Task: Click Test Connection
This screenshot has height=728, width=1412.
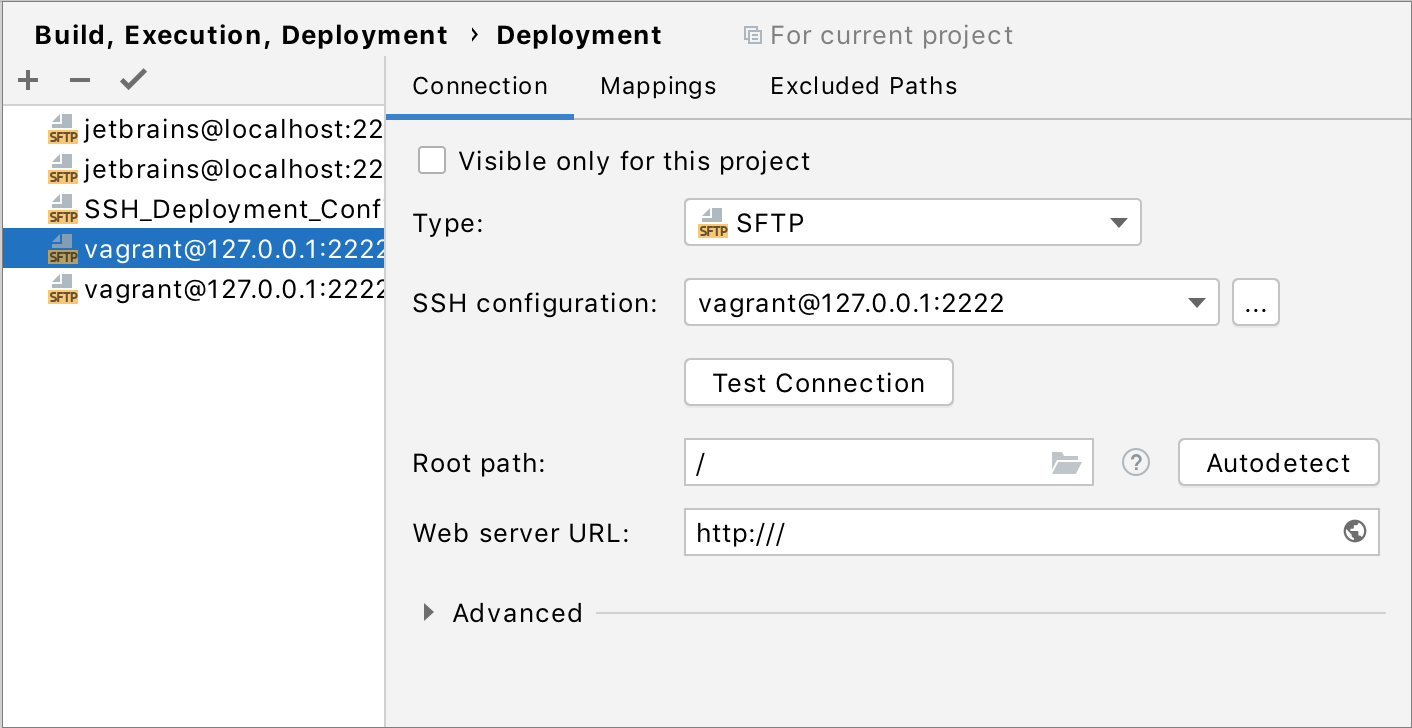Action: click(818, 382)
